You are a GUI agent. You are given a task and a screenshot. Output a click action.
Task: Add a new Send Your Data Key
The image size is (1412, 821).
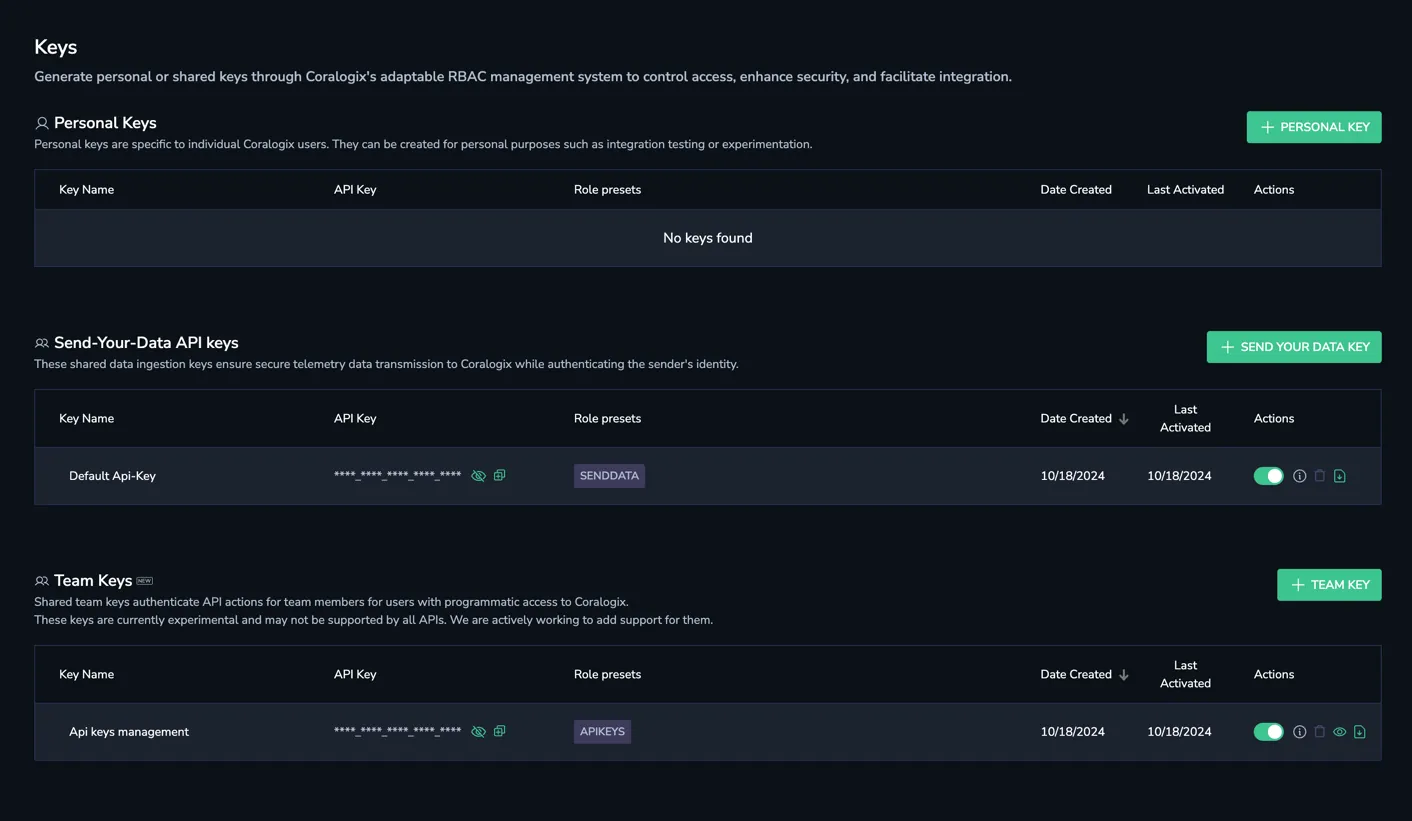coord(1294,347)
